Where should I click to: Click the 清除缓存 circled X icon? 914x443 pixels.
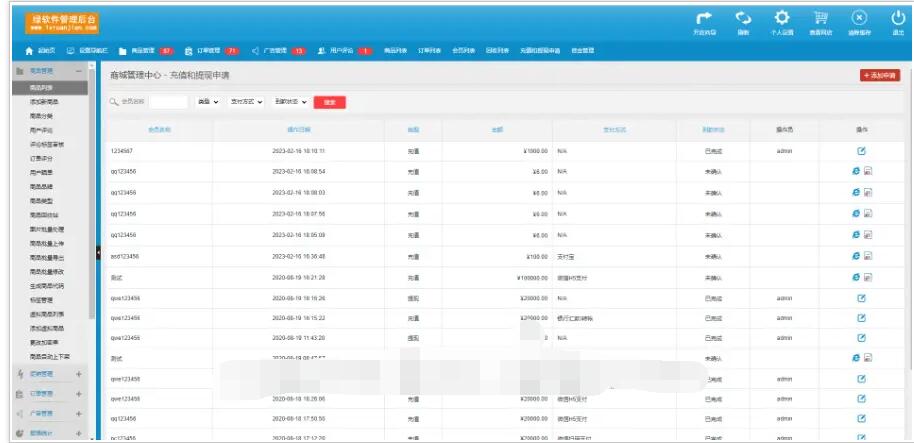pyautogui.click(x=860, y=19)
